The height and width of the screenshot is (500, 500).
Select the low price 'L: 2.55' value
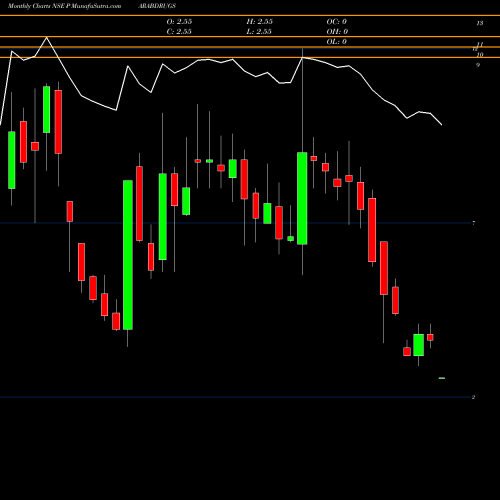pyautogui.click(x=259, y=32)
